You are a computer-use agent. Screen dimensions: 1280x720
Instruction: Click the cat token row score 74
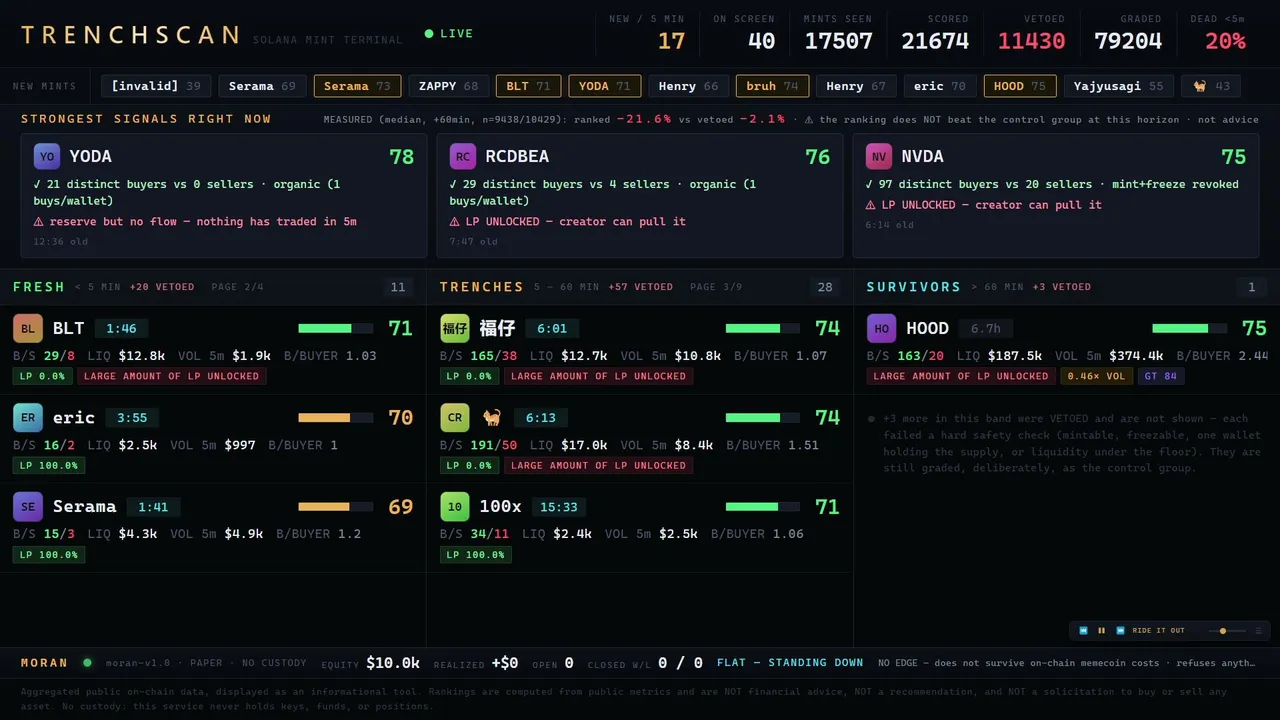point(827,417)
